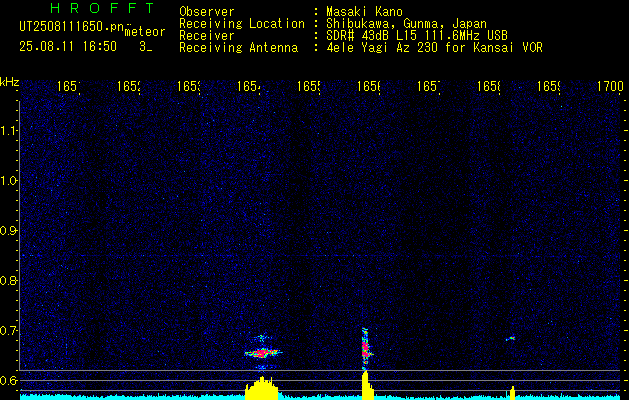This screenshot has height=400, width=629.
Task: Click the 'Receiver' field label
Action: (x=207, y=36)
